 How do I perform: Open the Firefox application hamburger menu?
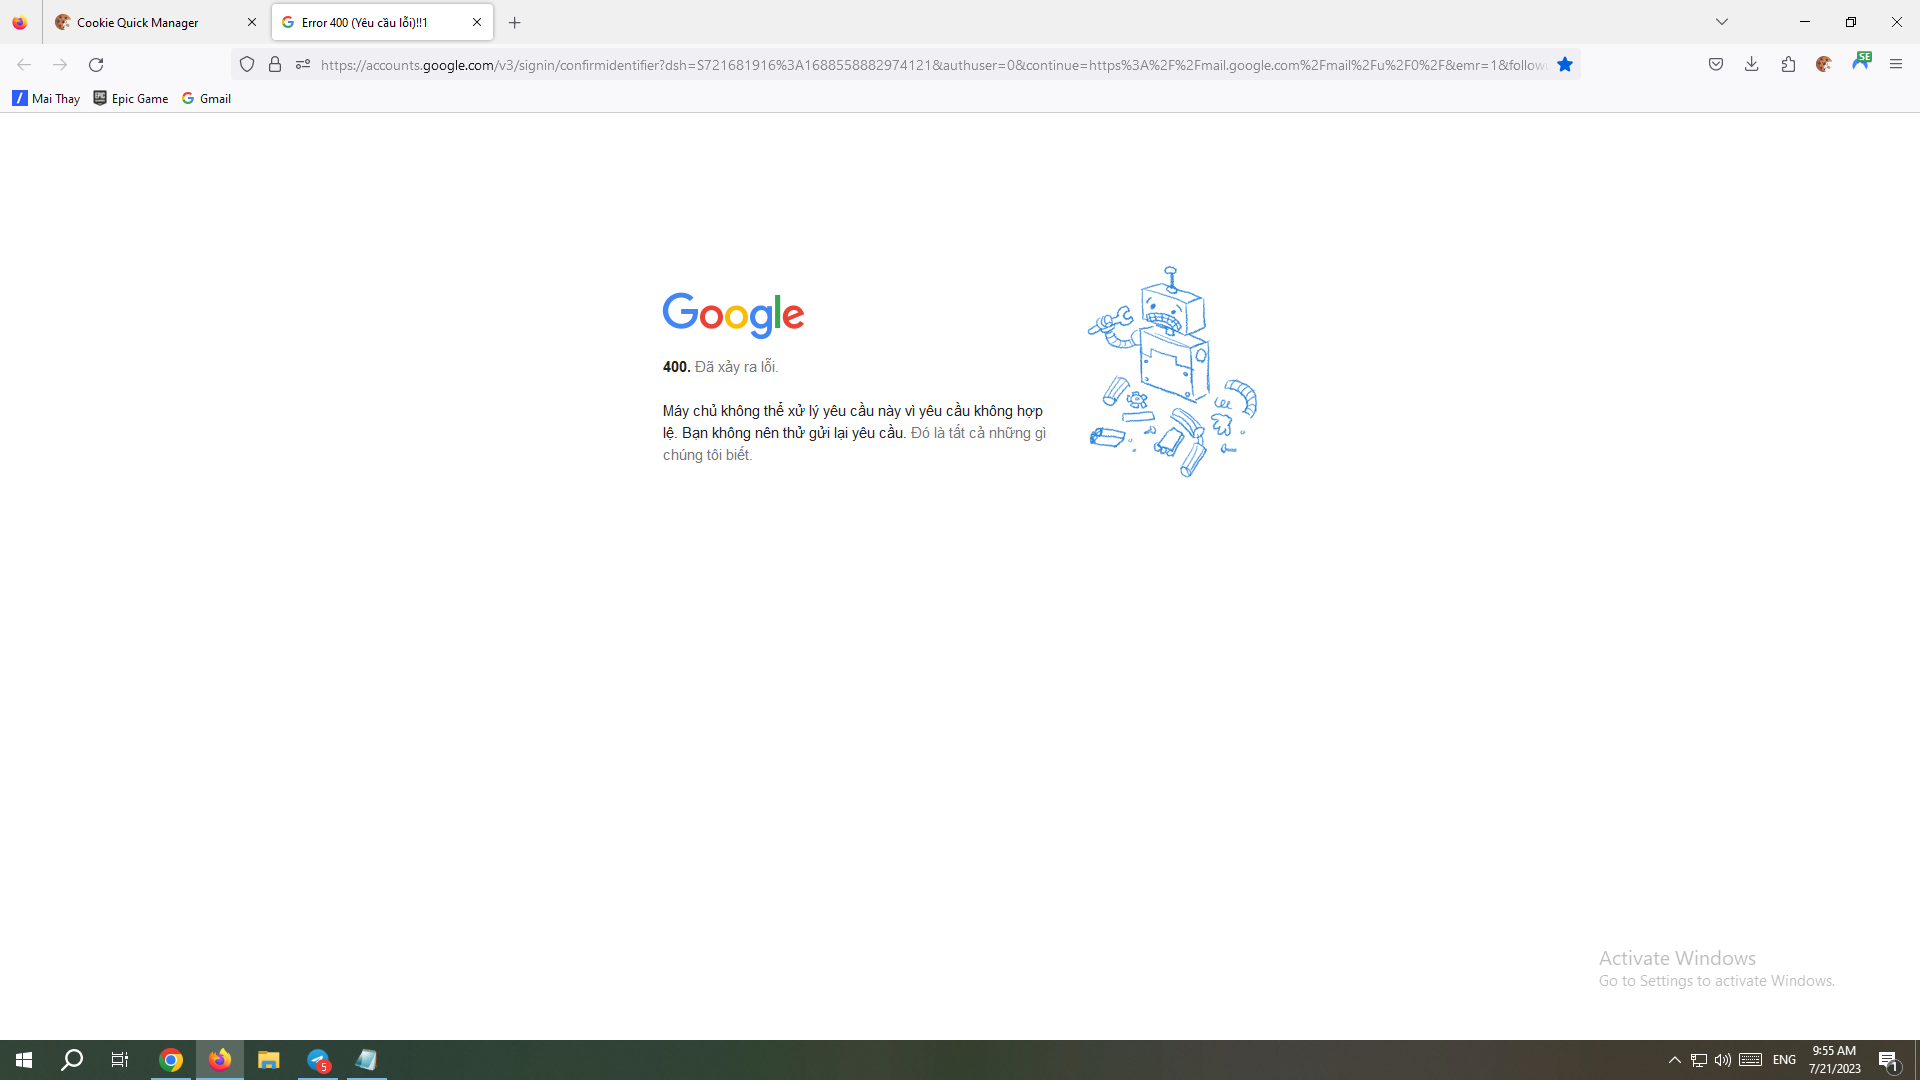[1896, 65]
